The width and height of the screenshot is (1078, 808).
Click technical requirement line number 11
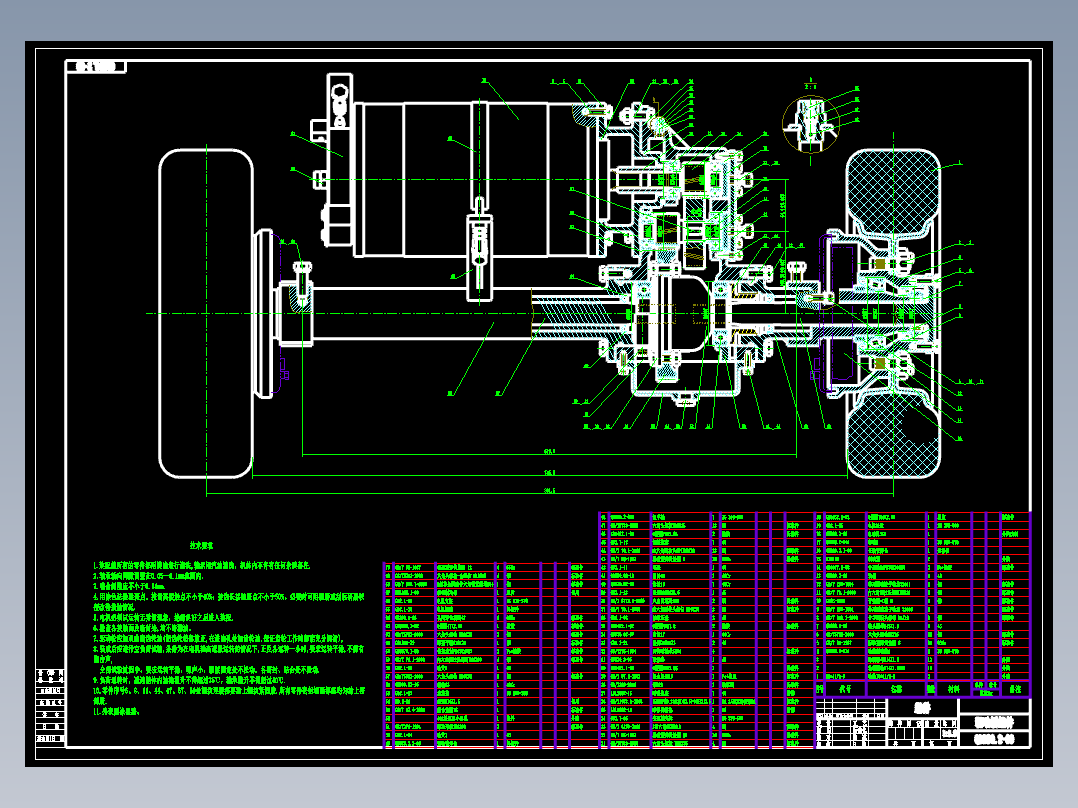tap(116, 712)
